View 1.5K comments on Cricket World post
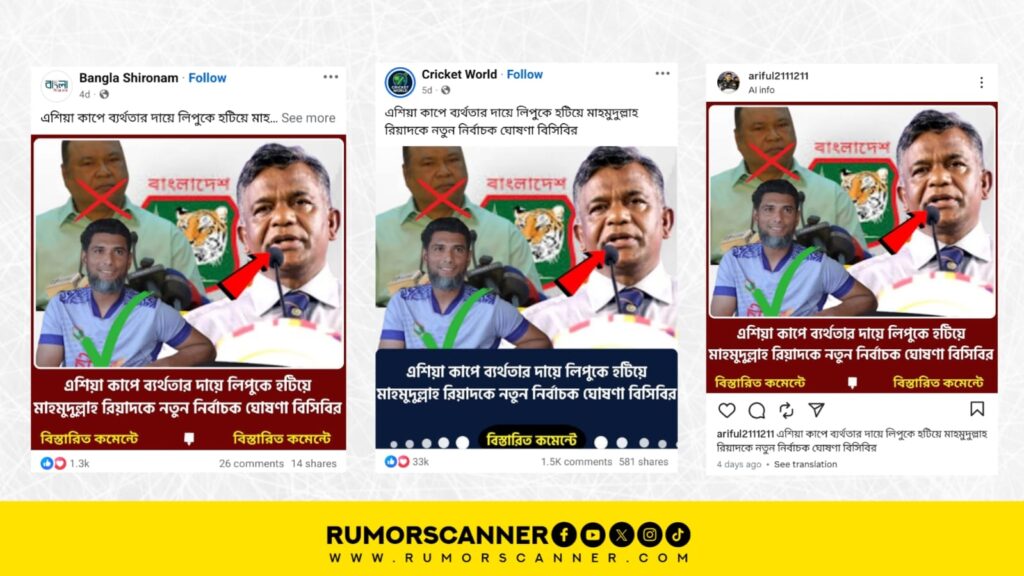The image size is (1024, 576). [x=576, y=462]
